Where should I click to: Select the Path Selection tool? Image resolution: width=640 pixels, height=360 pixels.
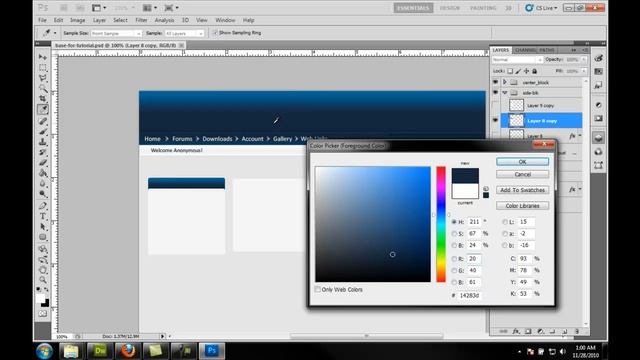[x=43, y=227]
